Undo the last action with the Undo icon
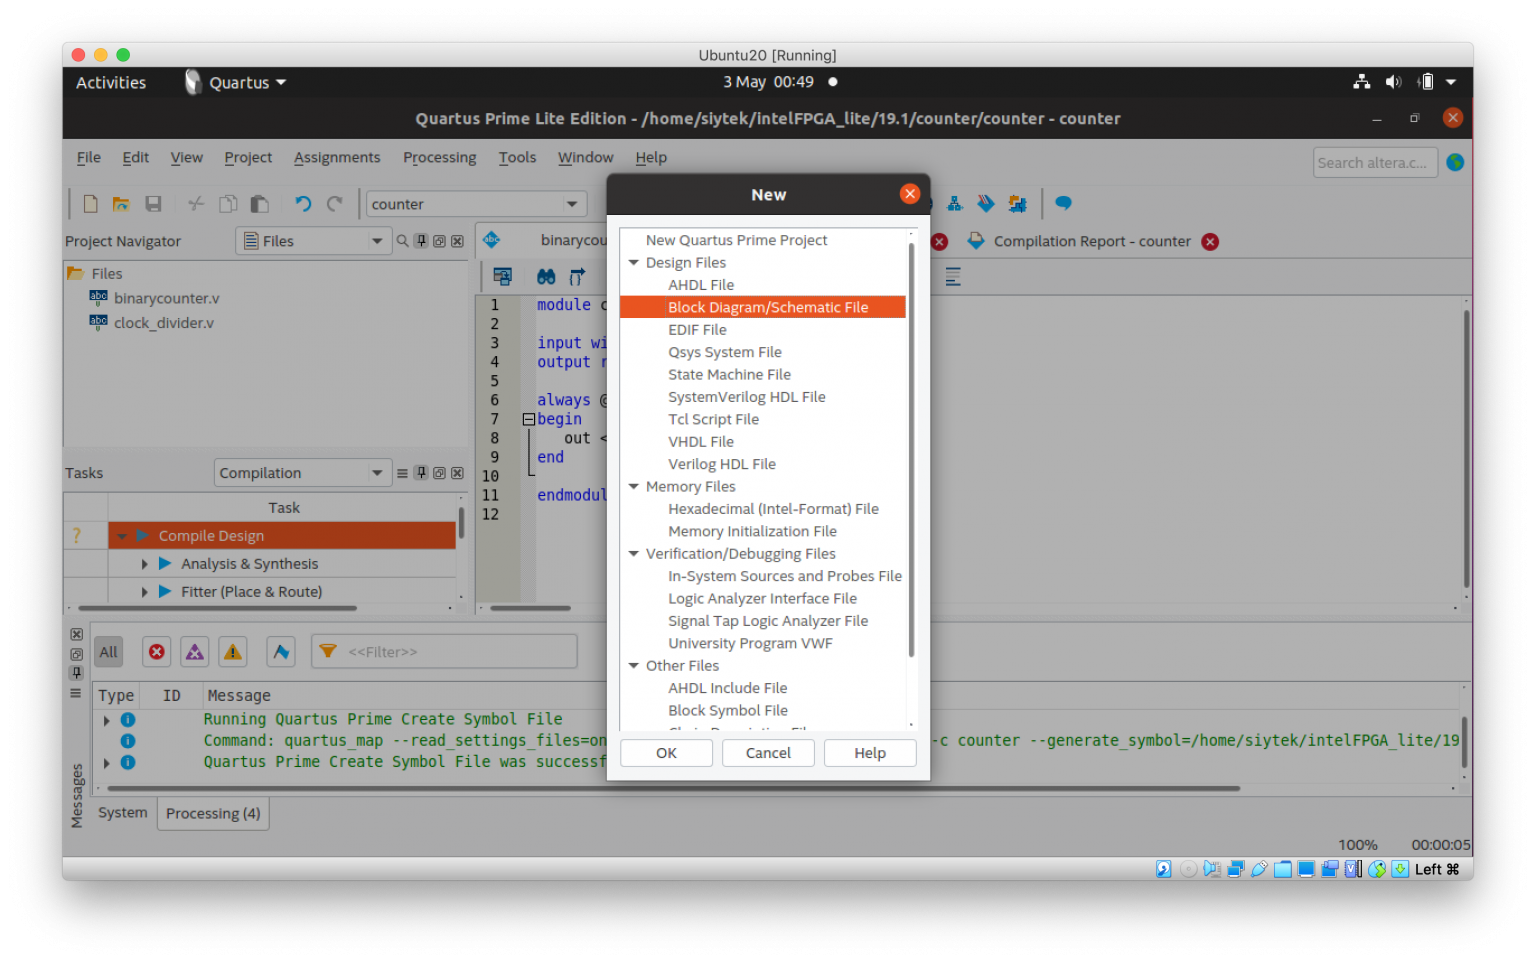The height and width of the screenshot is (963, 1536). tap(303, 203)
